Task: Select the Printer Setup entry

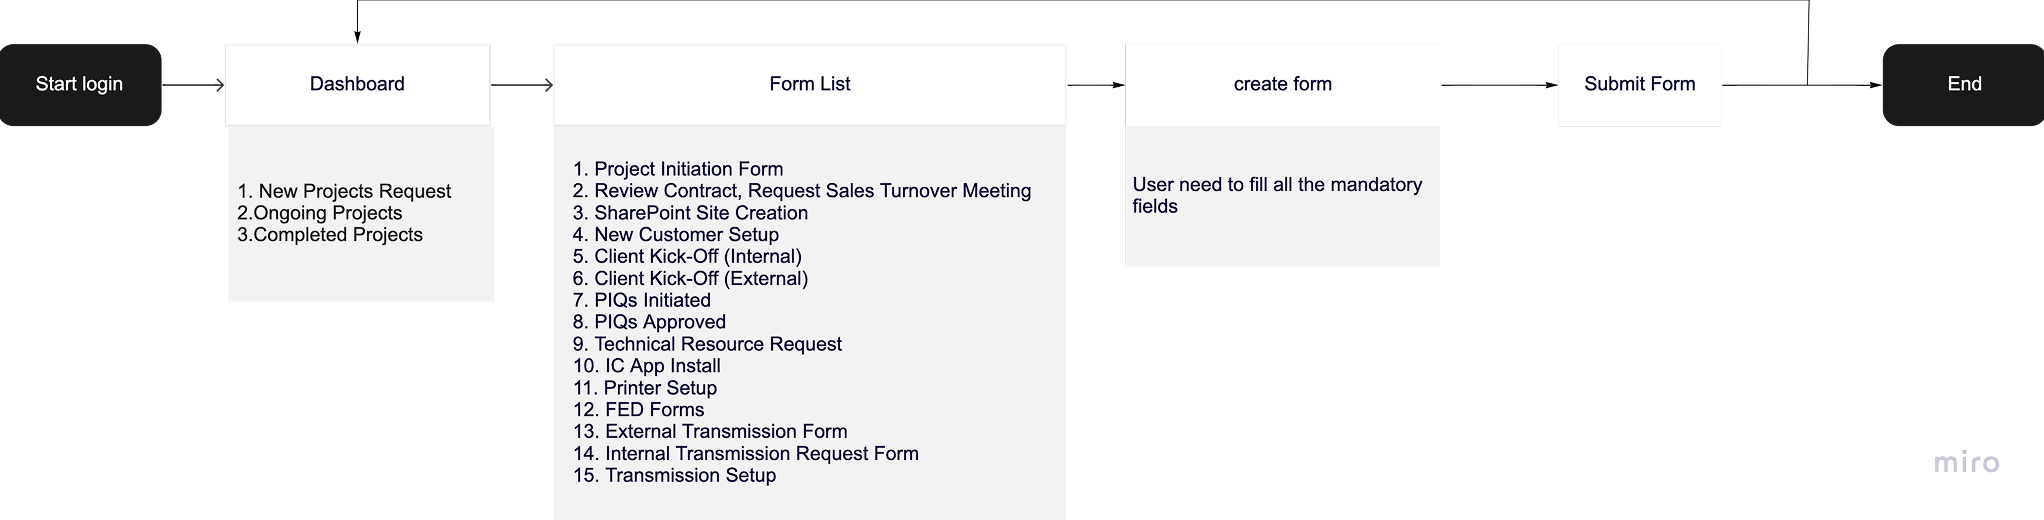Action: point(645,388)
